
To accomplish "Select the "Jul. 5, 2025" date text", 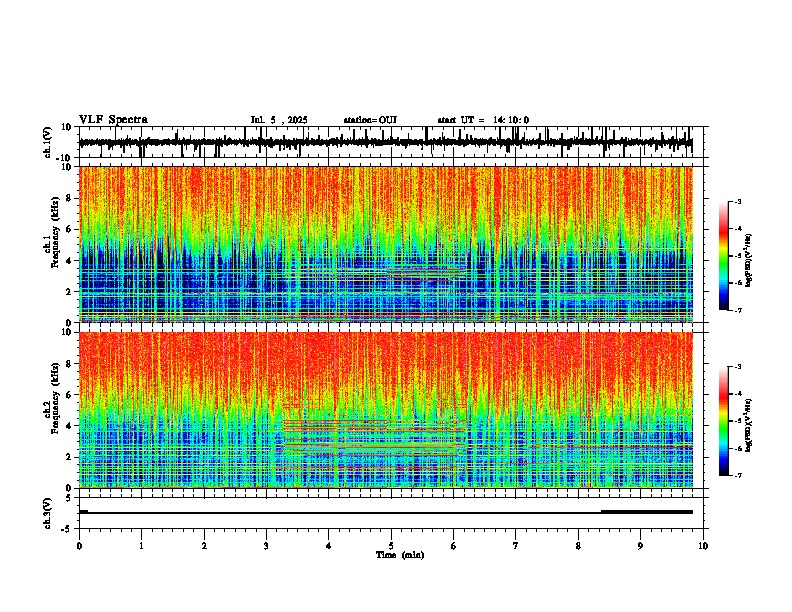I will [279, 120].
